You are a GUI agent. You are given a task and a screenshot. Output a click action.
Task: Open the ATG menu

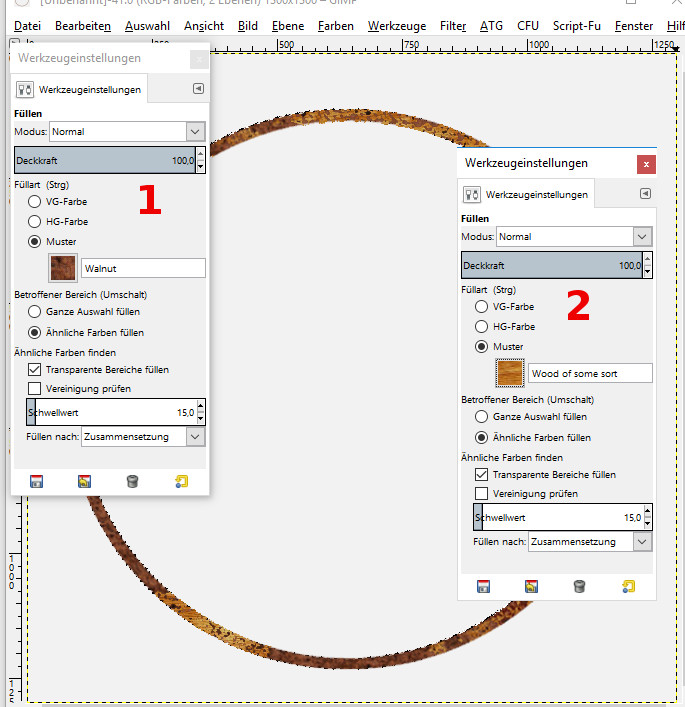coord(491,26)
